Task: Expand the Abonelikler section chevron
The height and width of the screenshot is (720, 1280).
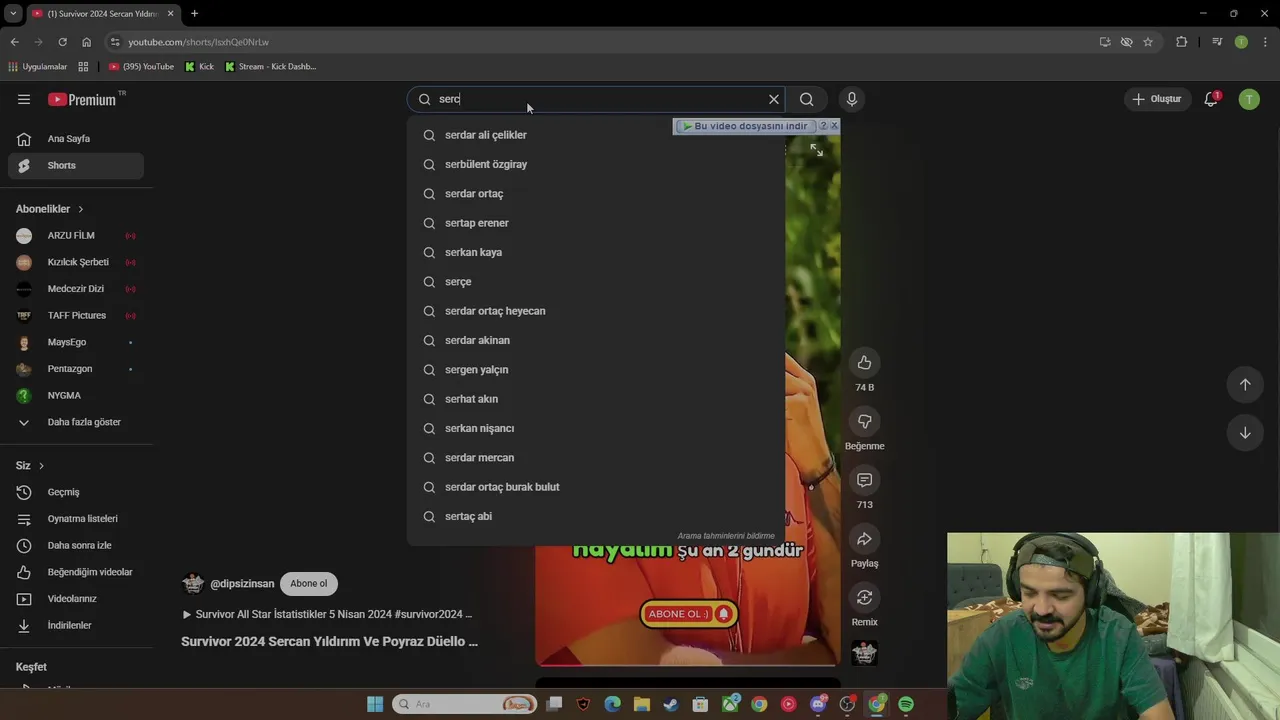Action: 80,209
